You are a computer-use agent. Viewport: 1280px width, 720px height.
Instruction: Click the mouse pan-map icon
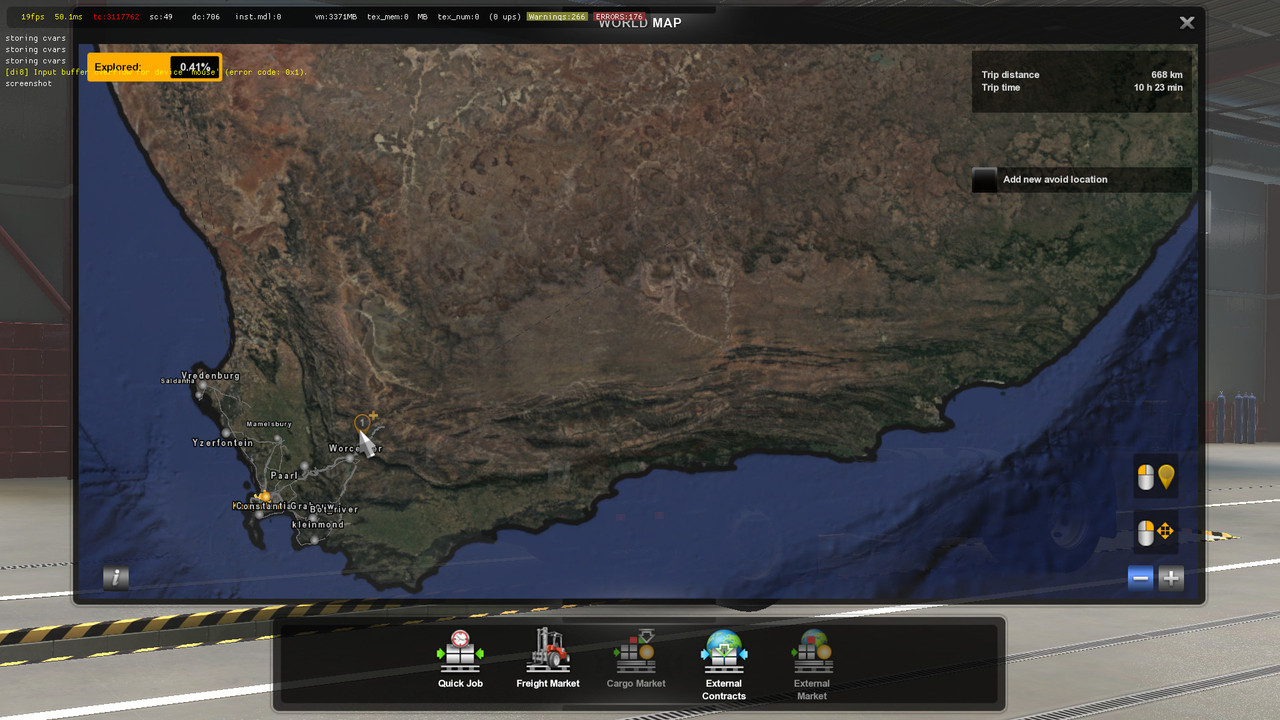[1155, 533]
